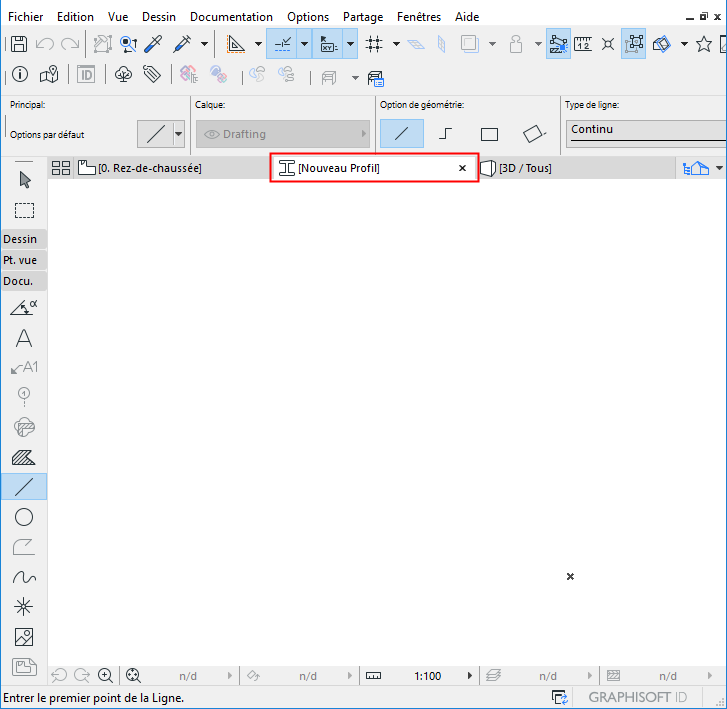Select the Fill hatch tool
The image size is (727, 709).
(x=24, y=458)
